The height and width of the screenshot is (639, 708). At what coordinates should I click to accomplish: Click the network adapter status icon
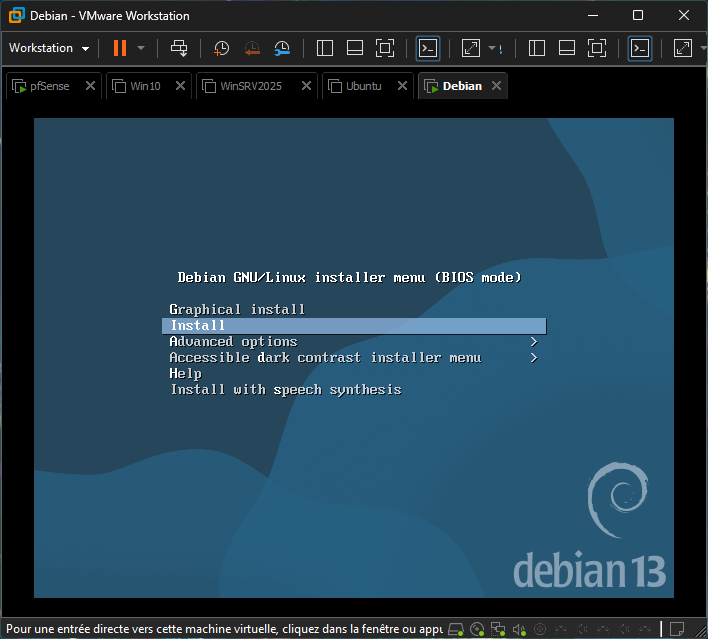(x=498, y=630)
